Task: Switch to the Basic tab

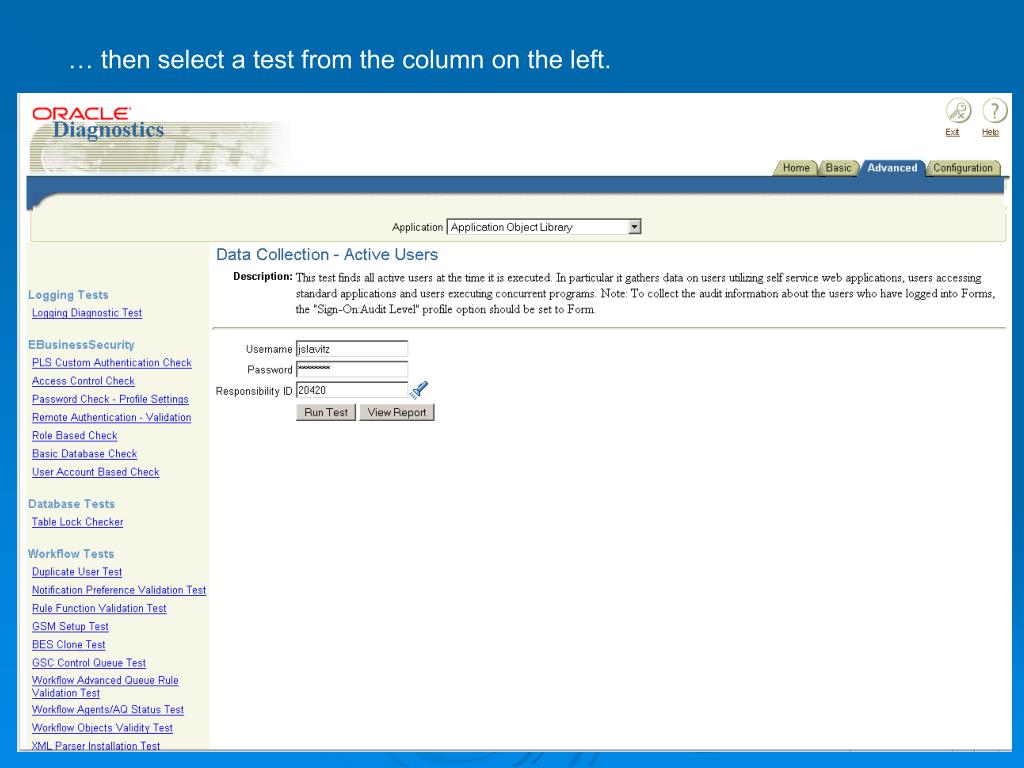Action: click(838, 168)
